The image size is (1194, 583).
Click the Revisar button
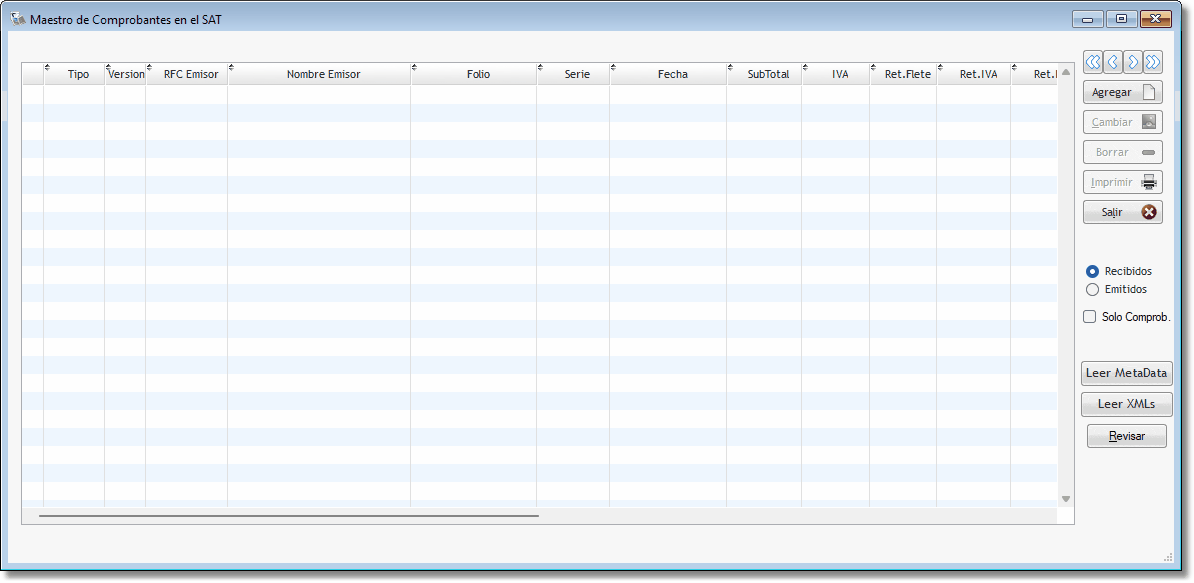[1126, 436]
